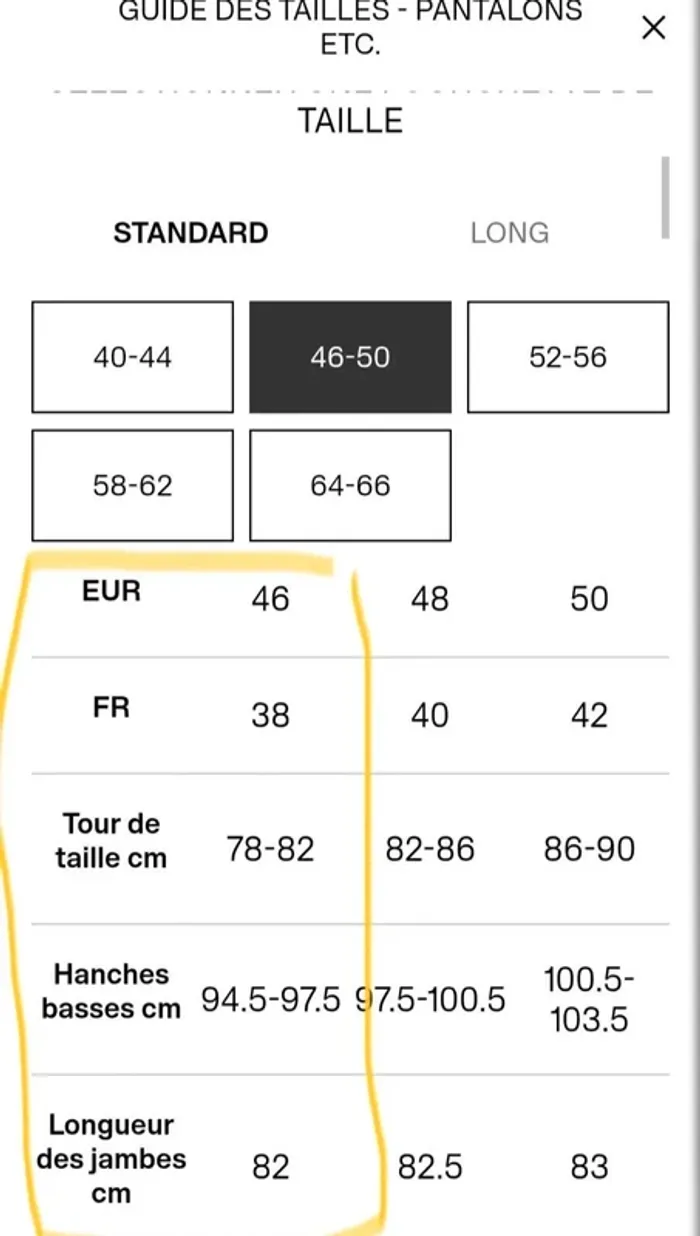
Task: Close the size guide with the X icon
Action: click(x=653, y=28)
